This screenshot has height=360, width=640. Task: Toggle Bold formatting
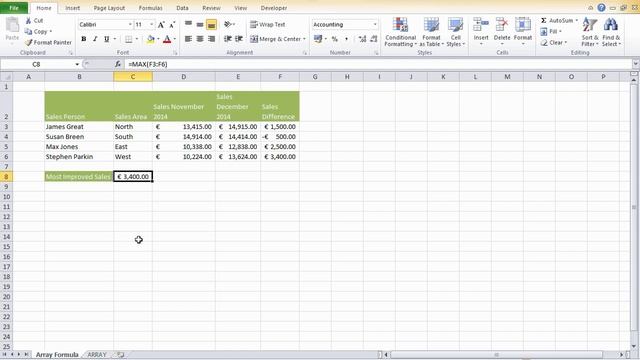tap(84, 39)
